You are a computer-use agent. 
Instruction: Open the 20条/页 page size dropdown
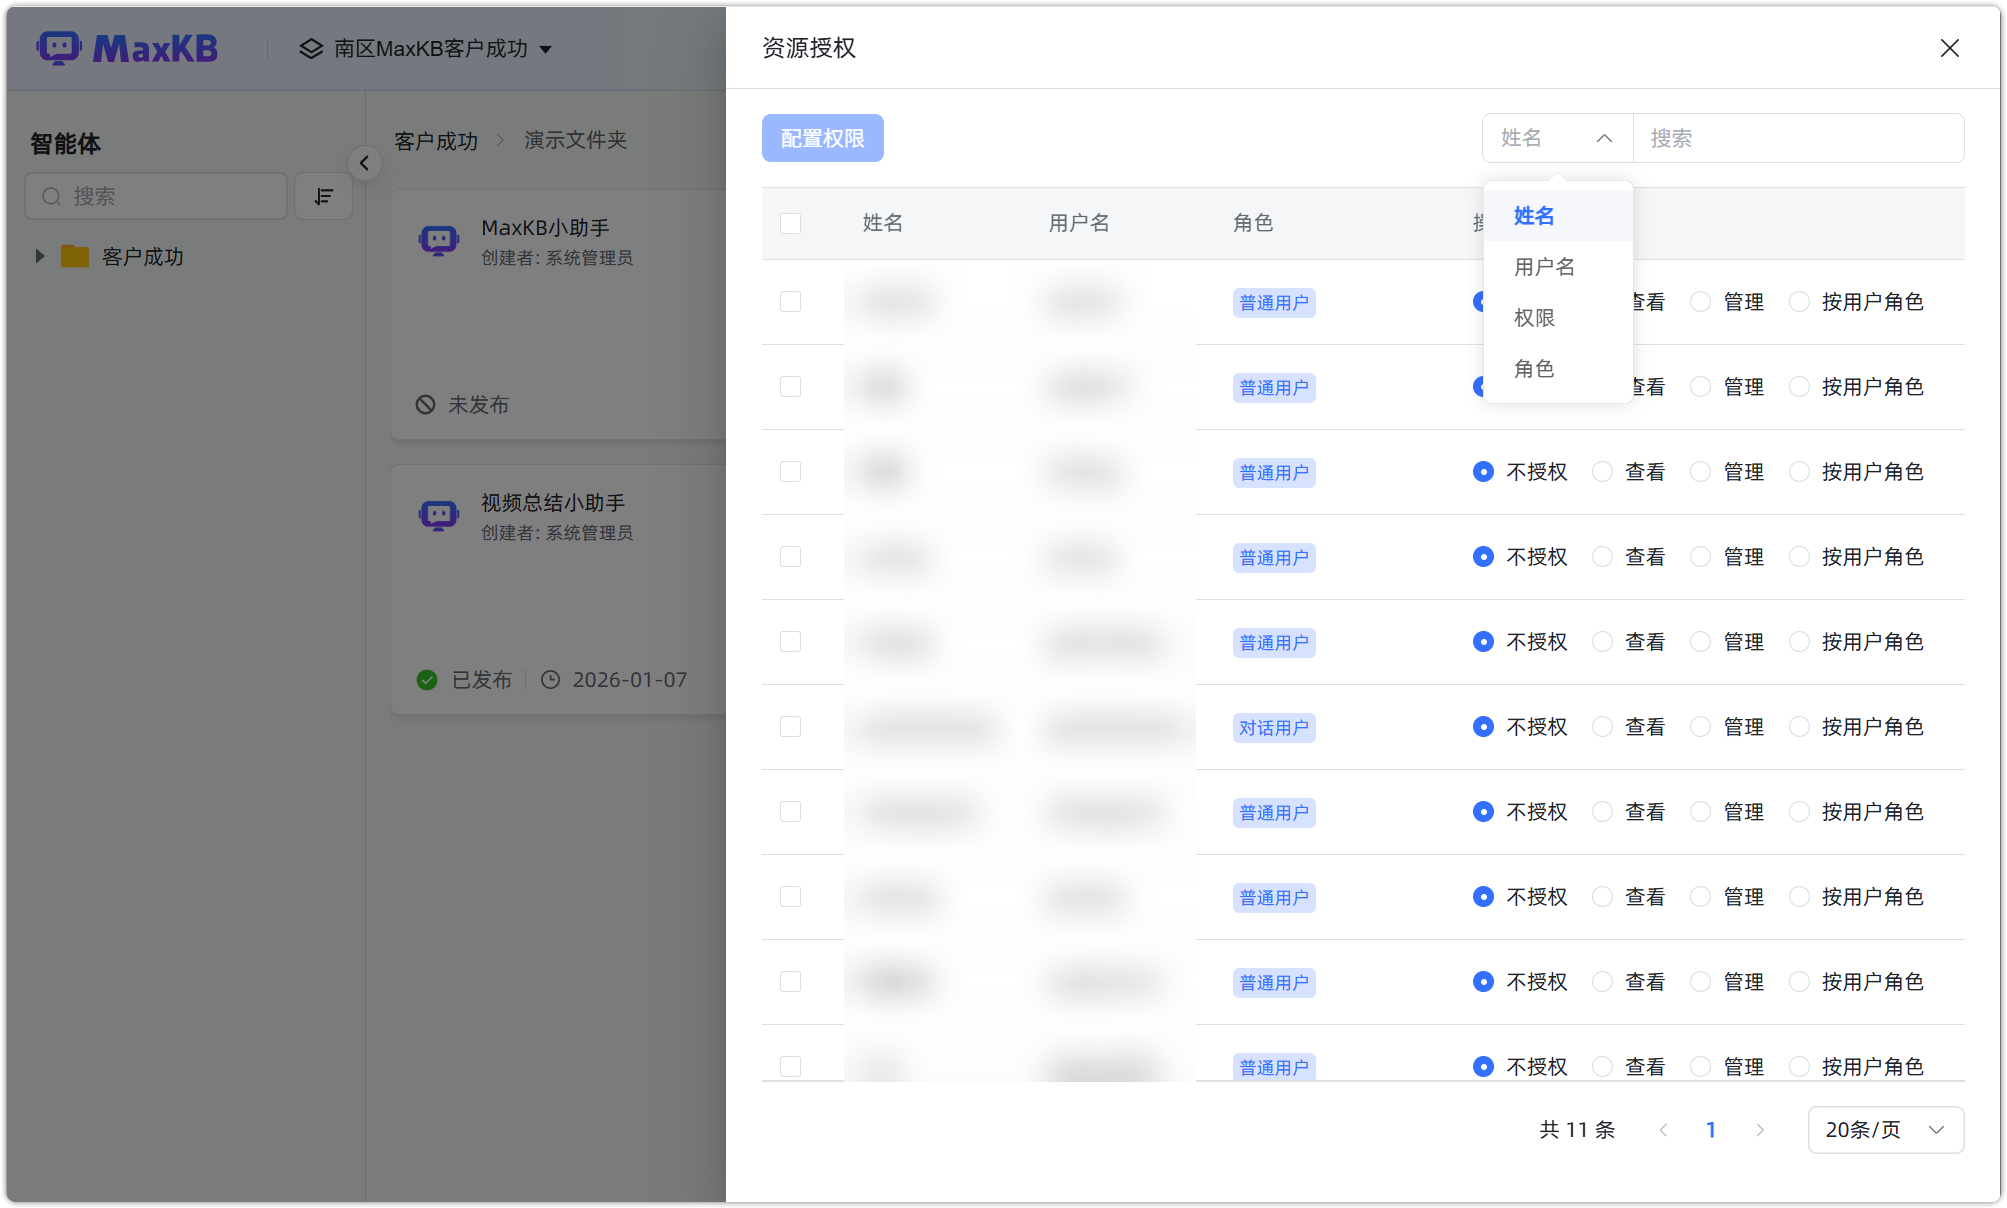pyautogui.click(x=1884, y=1129)
